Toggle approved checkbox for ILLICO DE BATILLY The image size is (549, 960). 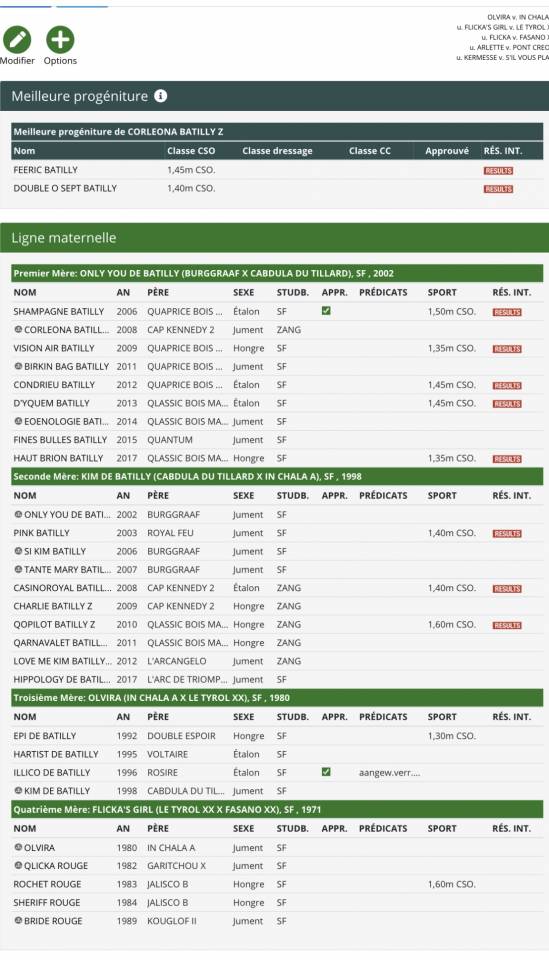326,772
